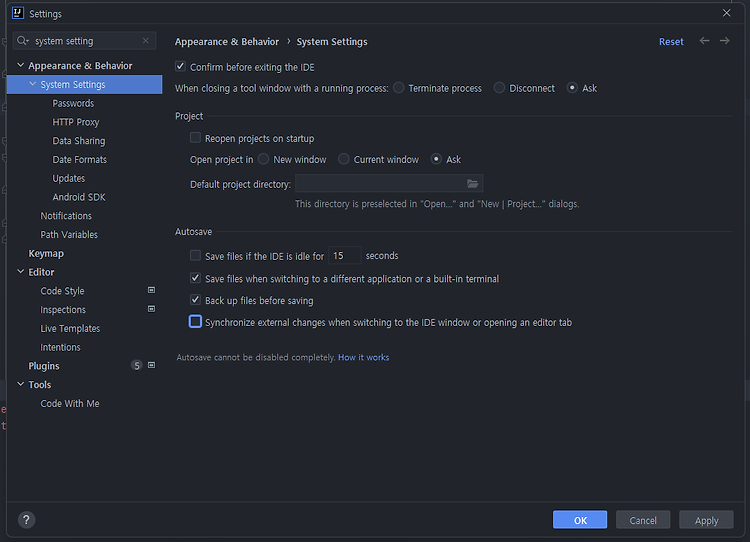Open search options via the magnifier icon
The height and width of the screenshot is (542, 750).
click(x=22, y=41)
